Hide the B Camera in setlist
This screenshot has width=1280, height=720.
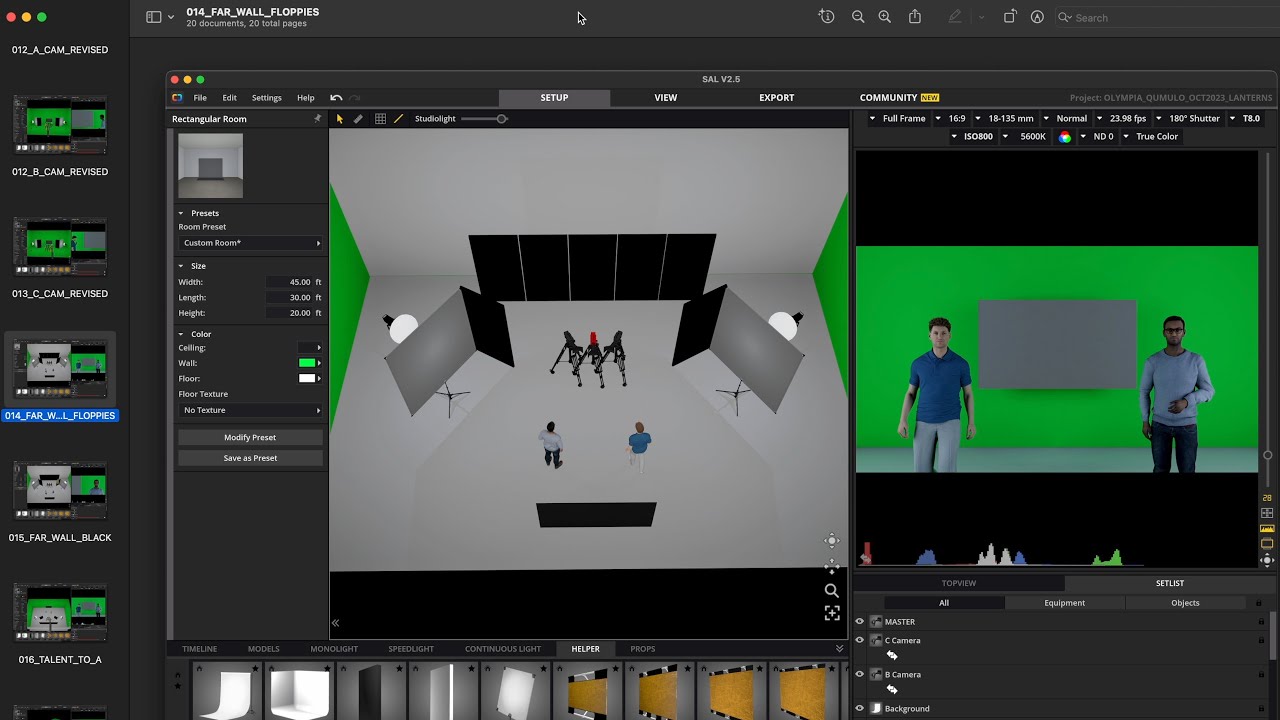coord(859,675)
